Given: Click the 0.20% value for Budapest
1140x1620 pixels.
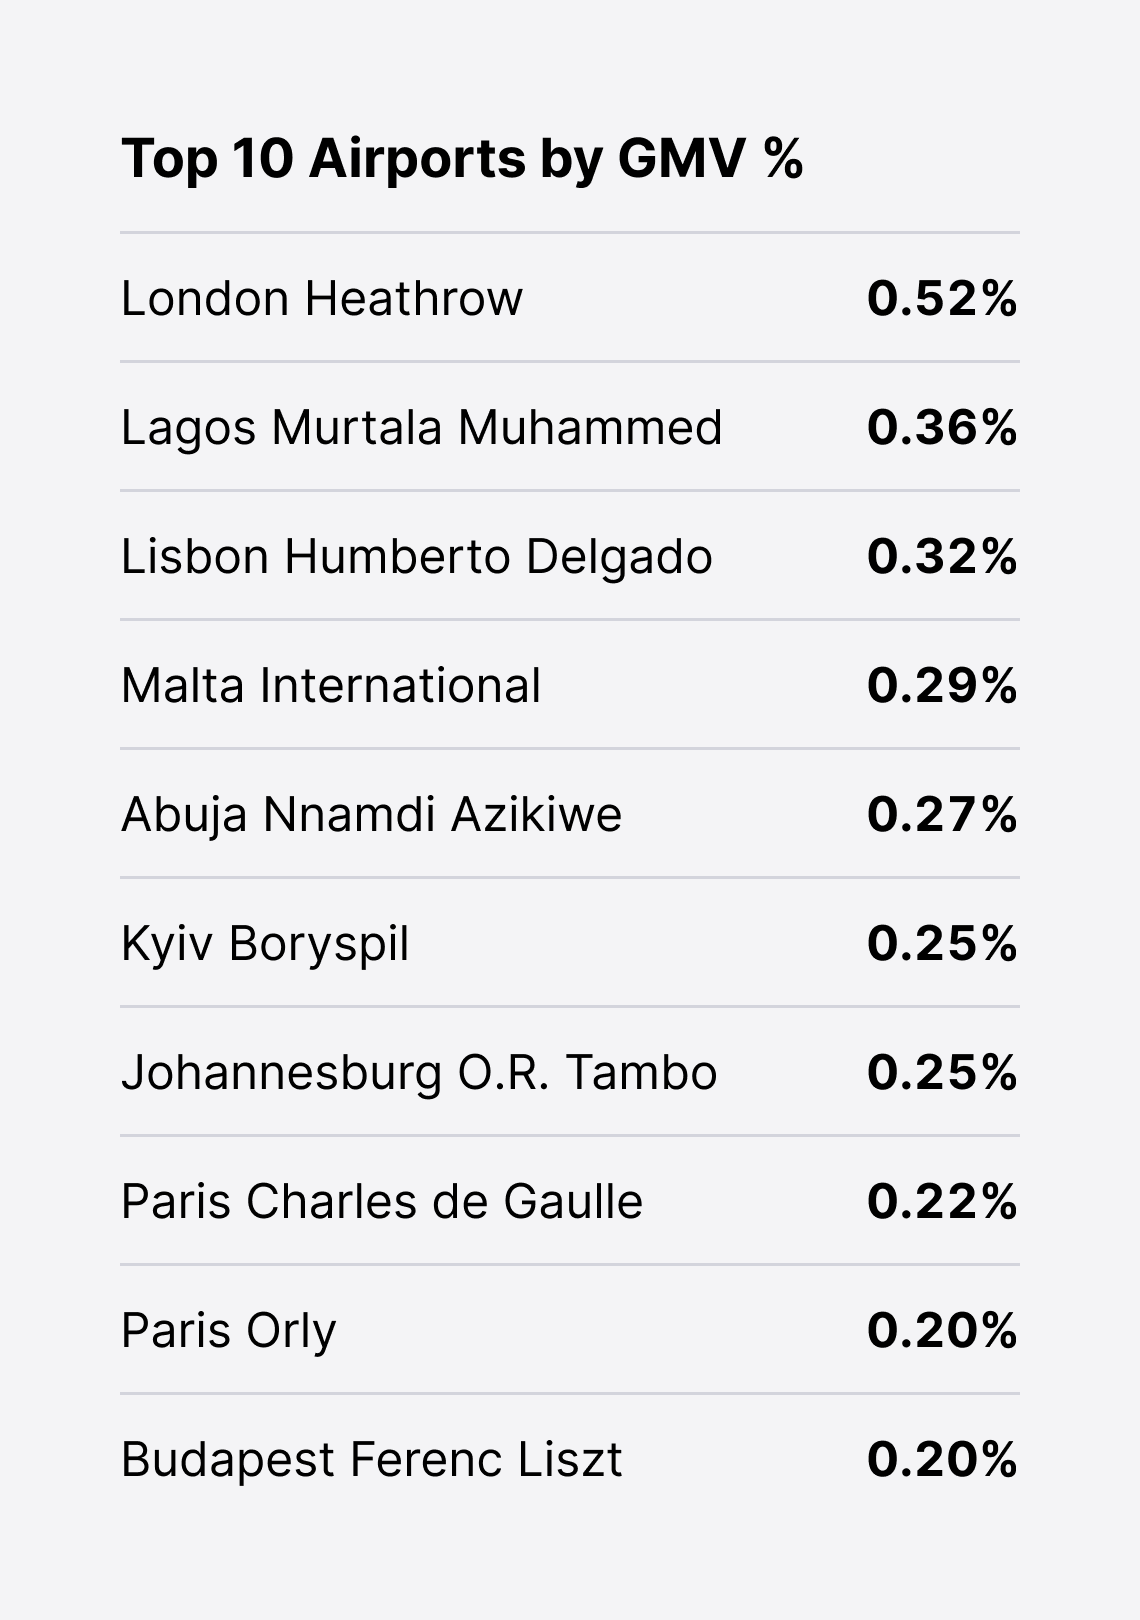Looking at the screenshot, I should pos(942,1459).
